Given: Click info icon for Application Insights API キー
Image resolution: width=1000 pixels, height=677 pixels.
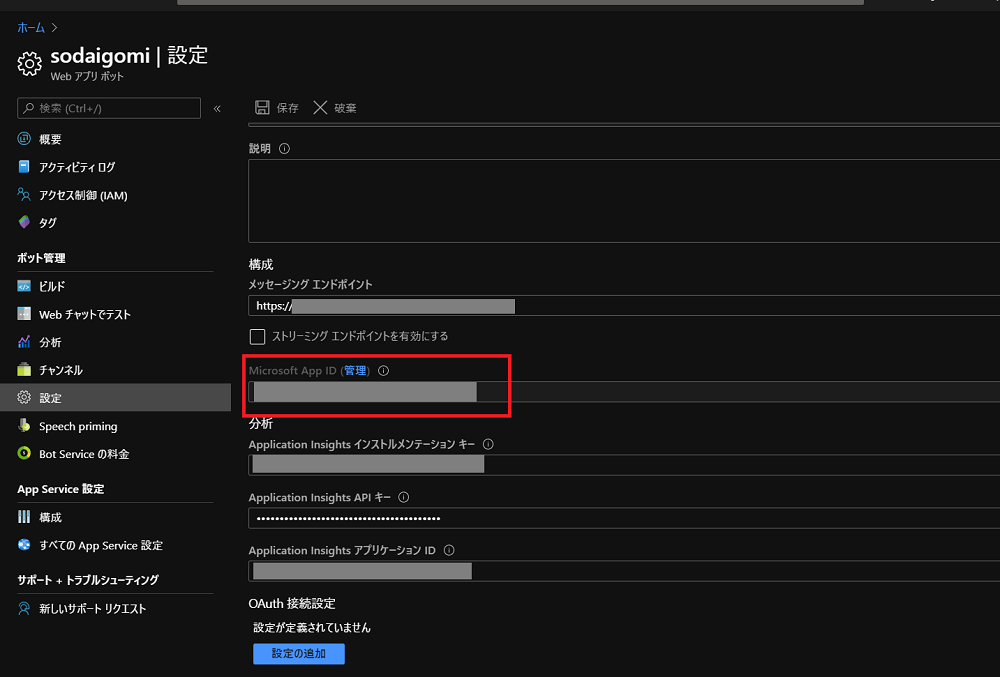Looking at the screenshot, I should [x=404, y=497].
